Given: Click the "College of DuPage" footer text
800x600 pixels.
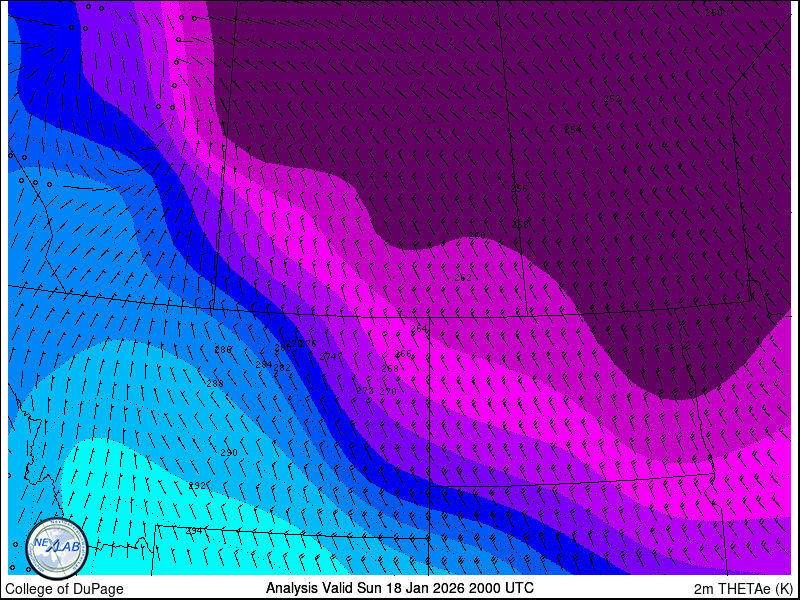Looking at the screenshot, I should [x=64, y=589].
